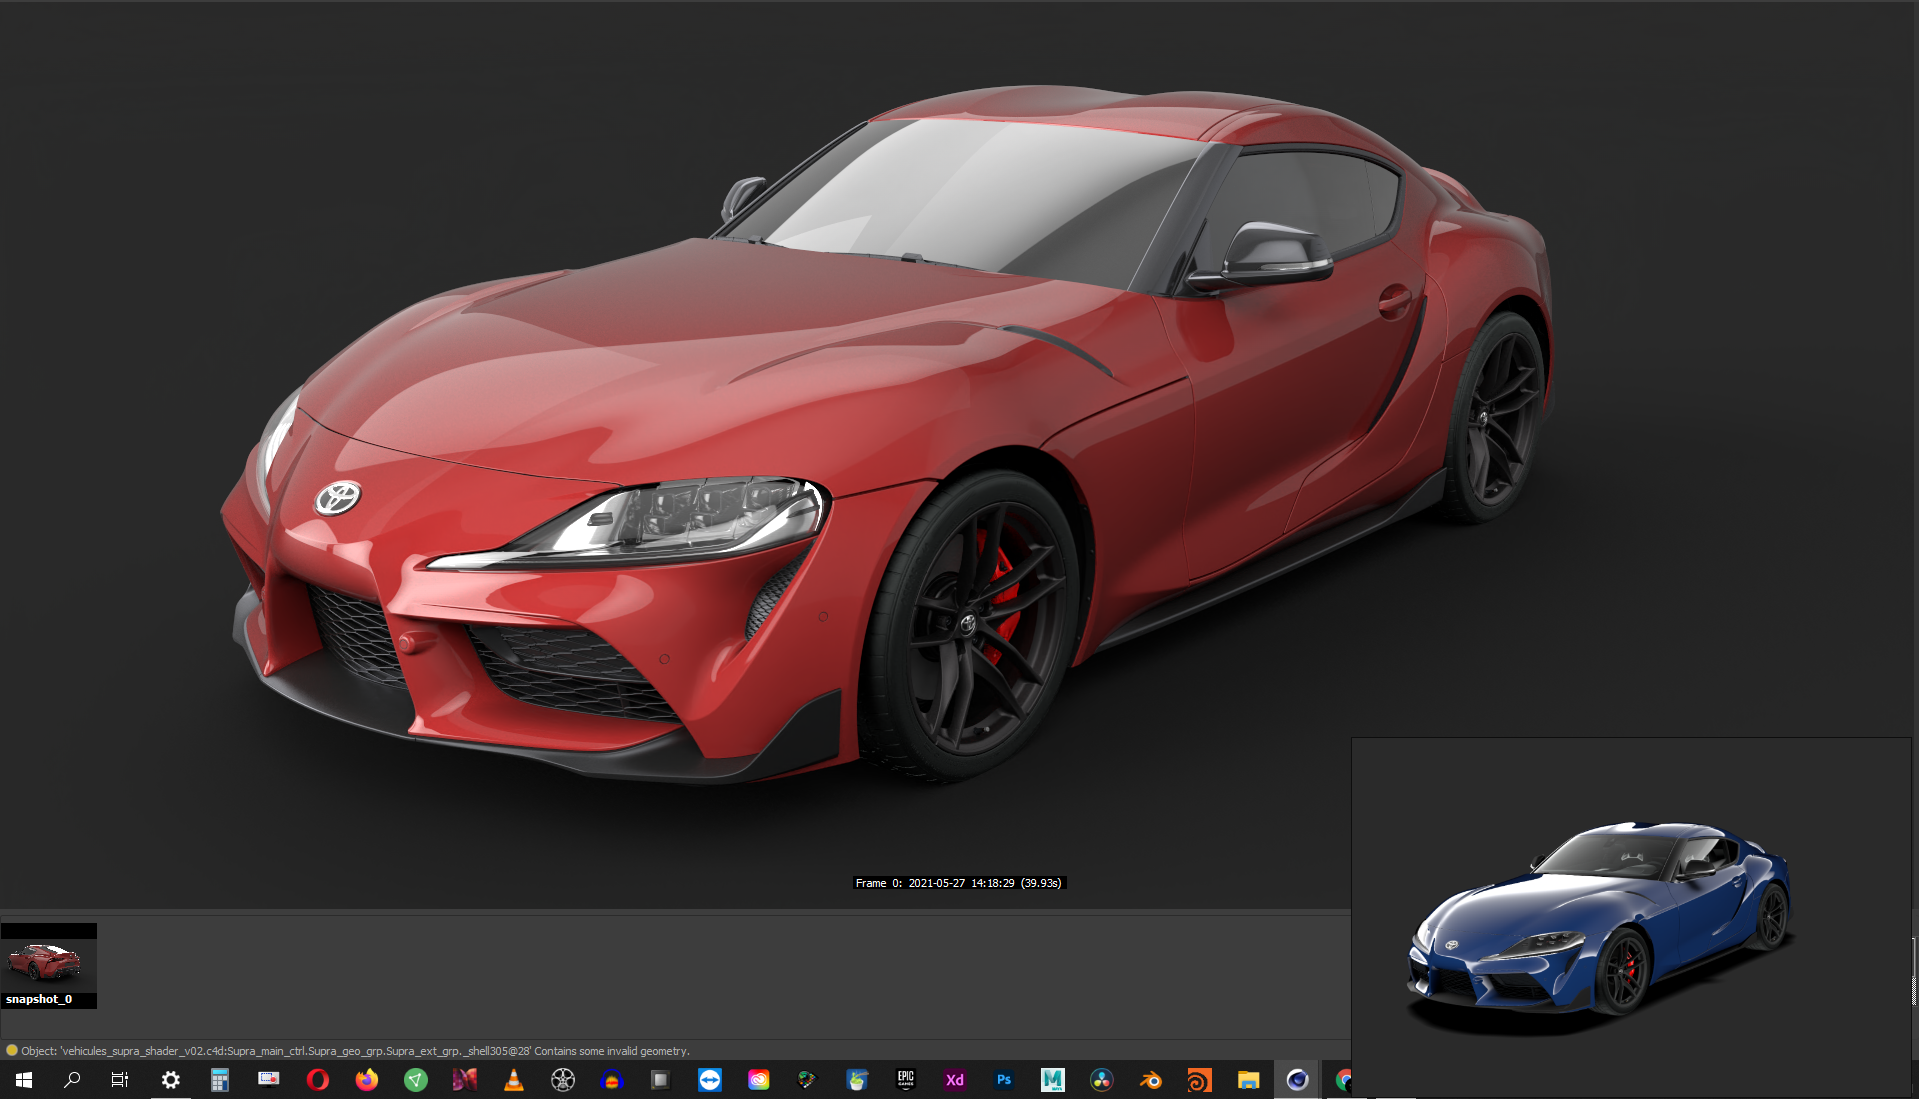Select the snapshot_0 render thumbnail
Viewport: 1919px width, 1099px height.
pyautogui.click(x=48, y=965)
